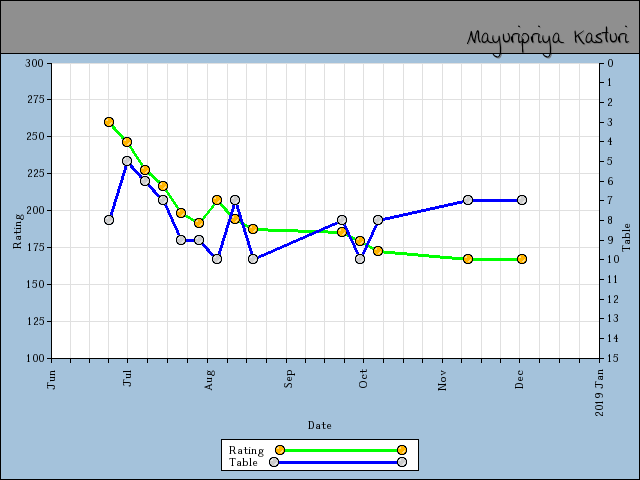The image size is (640, 480).
Task: Click the earliest gray Table point in June
Action: point(109,220)
